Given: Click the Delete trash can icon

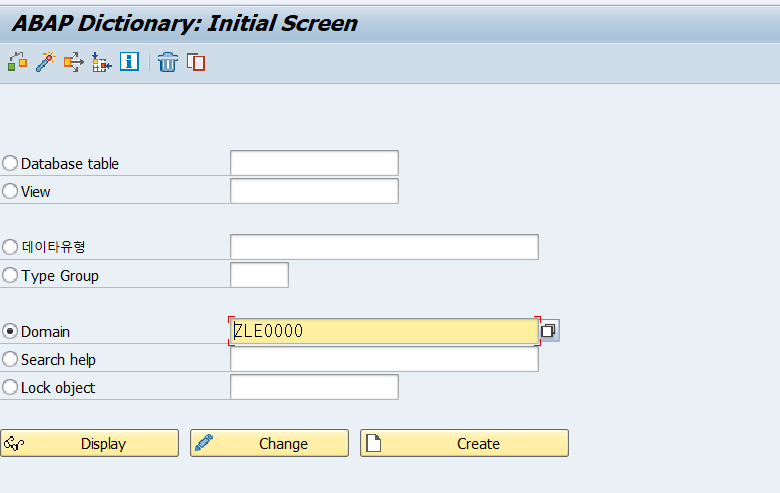Looking at the screenshot, I should pos(168,62).
